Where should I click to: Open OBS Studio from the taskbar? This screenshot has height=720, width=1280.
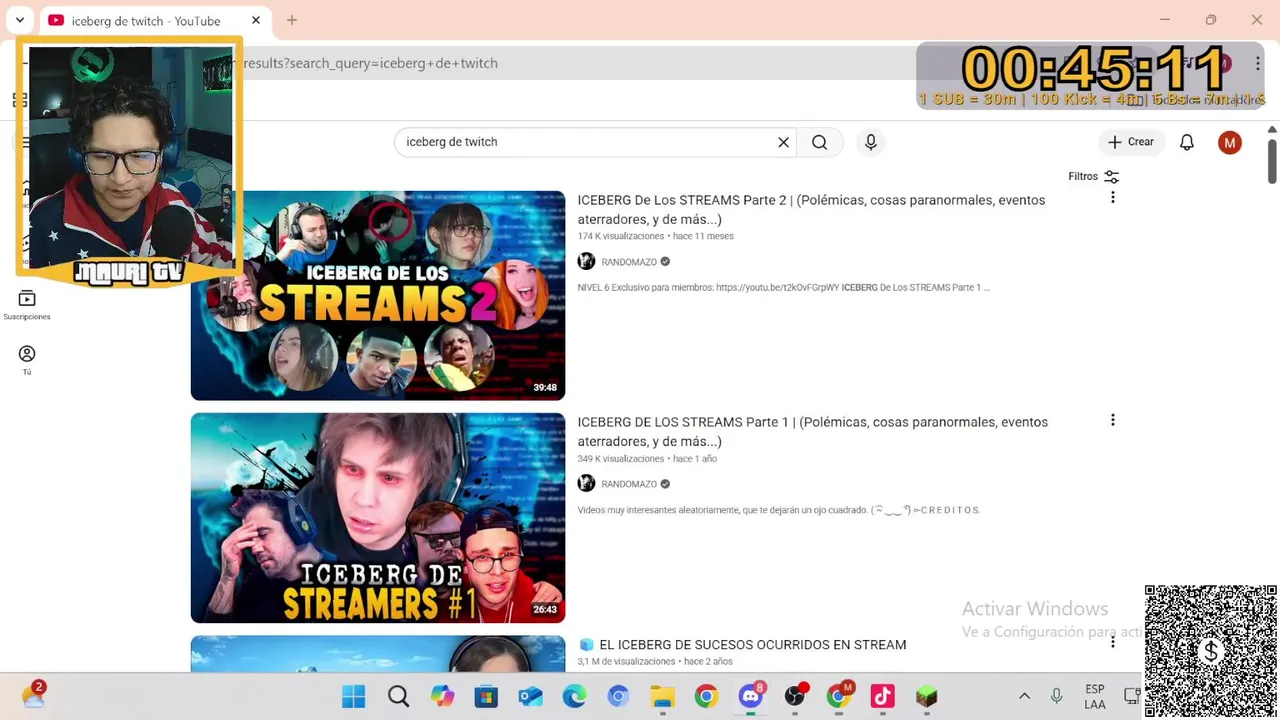(x=795, y=697)
